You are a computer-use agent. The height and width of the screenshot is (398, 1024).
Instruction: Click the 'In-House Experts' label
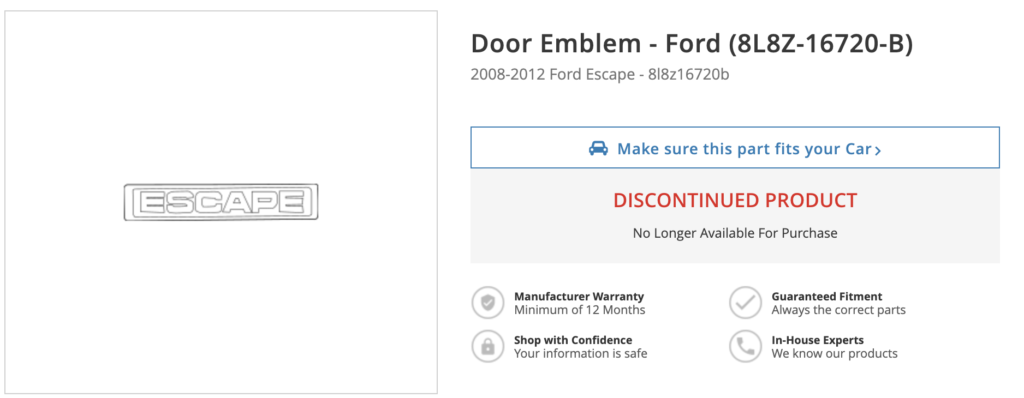[818, 340]
